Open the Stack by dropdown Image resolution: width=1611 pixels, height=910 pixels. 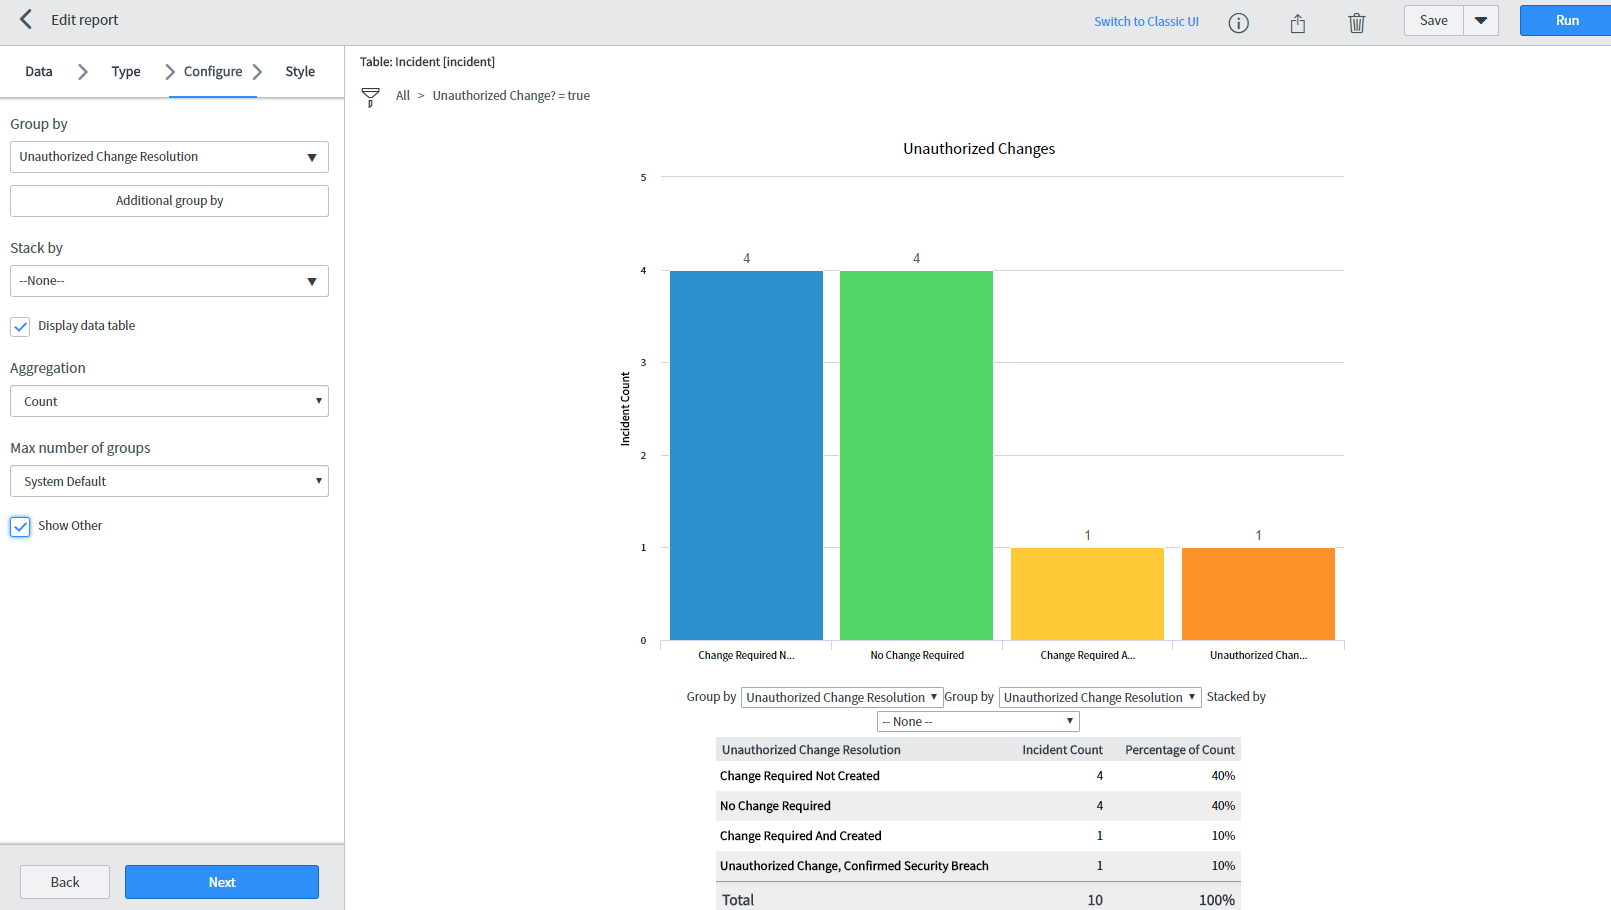click(x=169, y=281)
